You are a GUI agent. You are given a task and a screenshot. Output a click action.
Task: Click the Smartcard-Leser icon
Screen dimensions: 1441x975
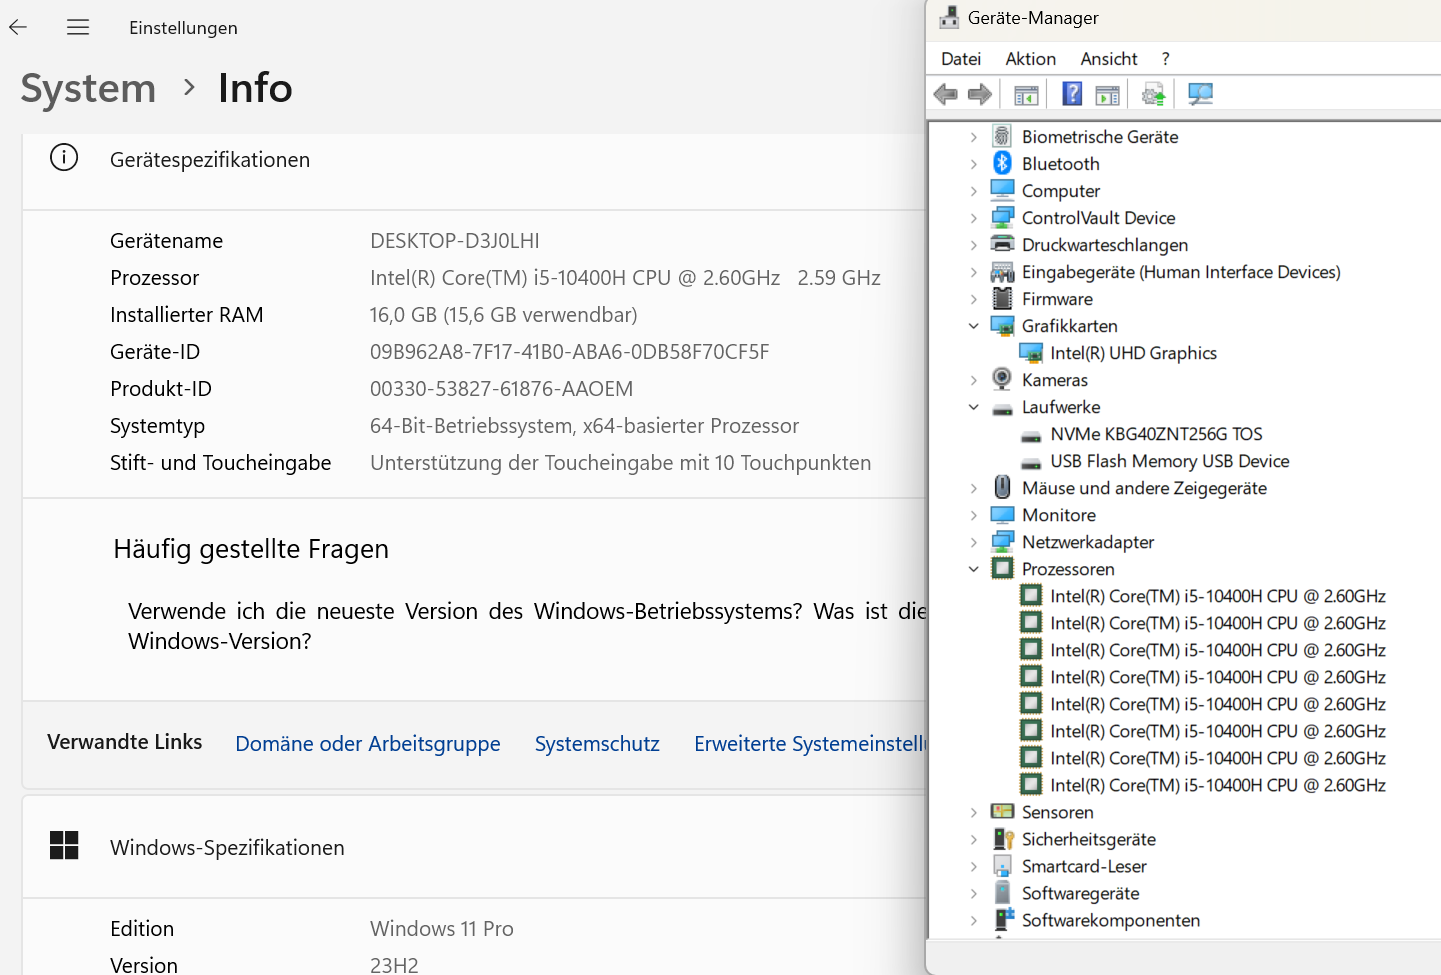[1002, 866]
